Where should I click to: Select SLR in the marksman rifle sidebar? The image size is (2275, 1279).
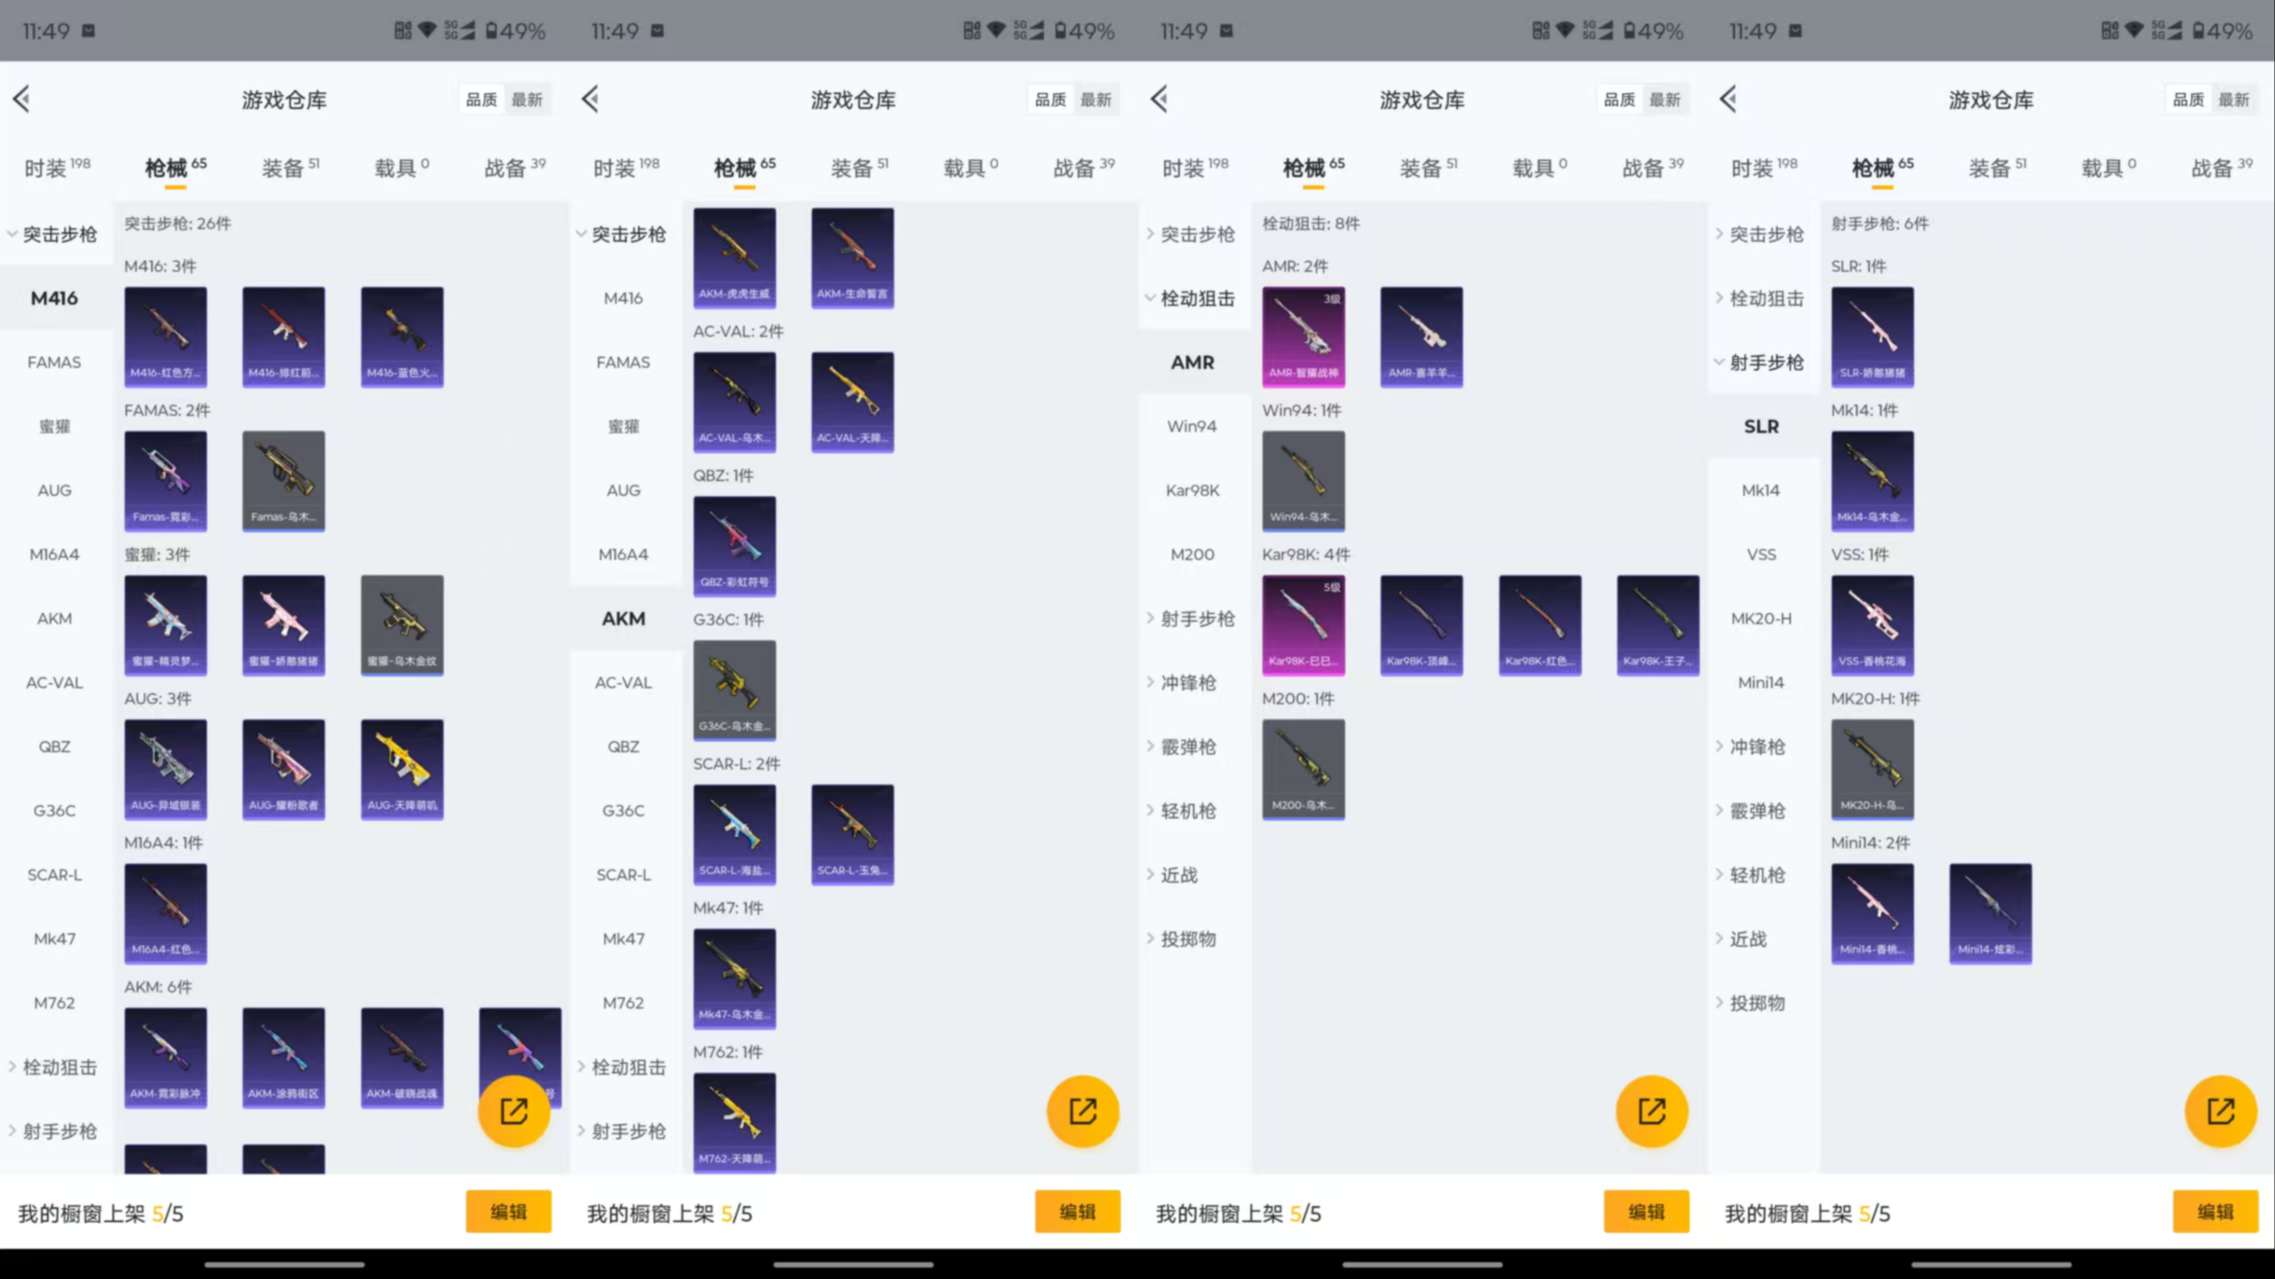[x=1761, y=426]
